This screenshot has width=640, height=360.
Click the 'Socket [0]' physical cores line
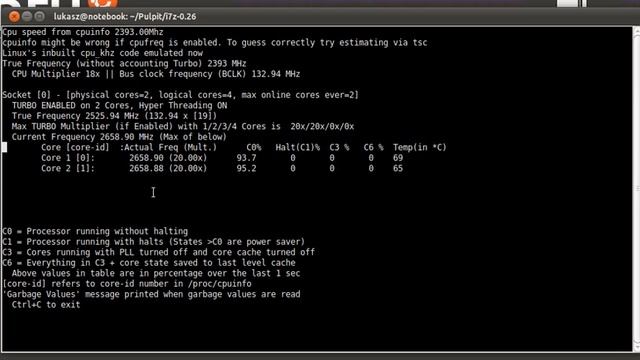[180, 95]
